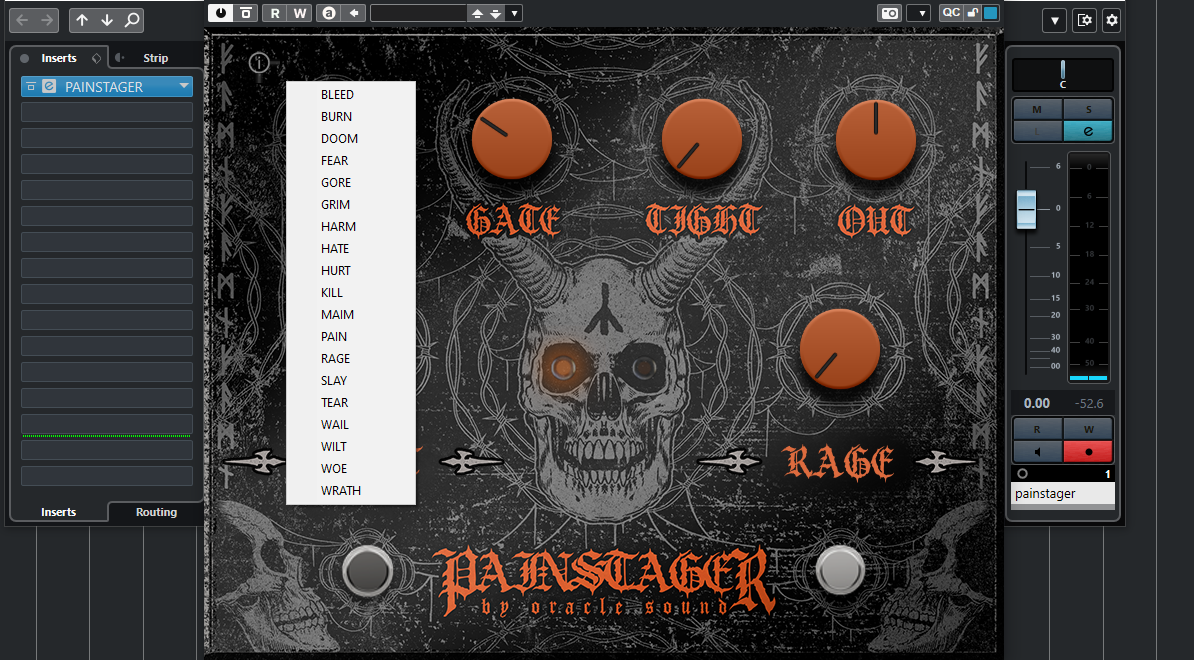Mute the channel with M button
Viewport: 1194px width, 660px height.
coord(1037,108)
